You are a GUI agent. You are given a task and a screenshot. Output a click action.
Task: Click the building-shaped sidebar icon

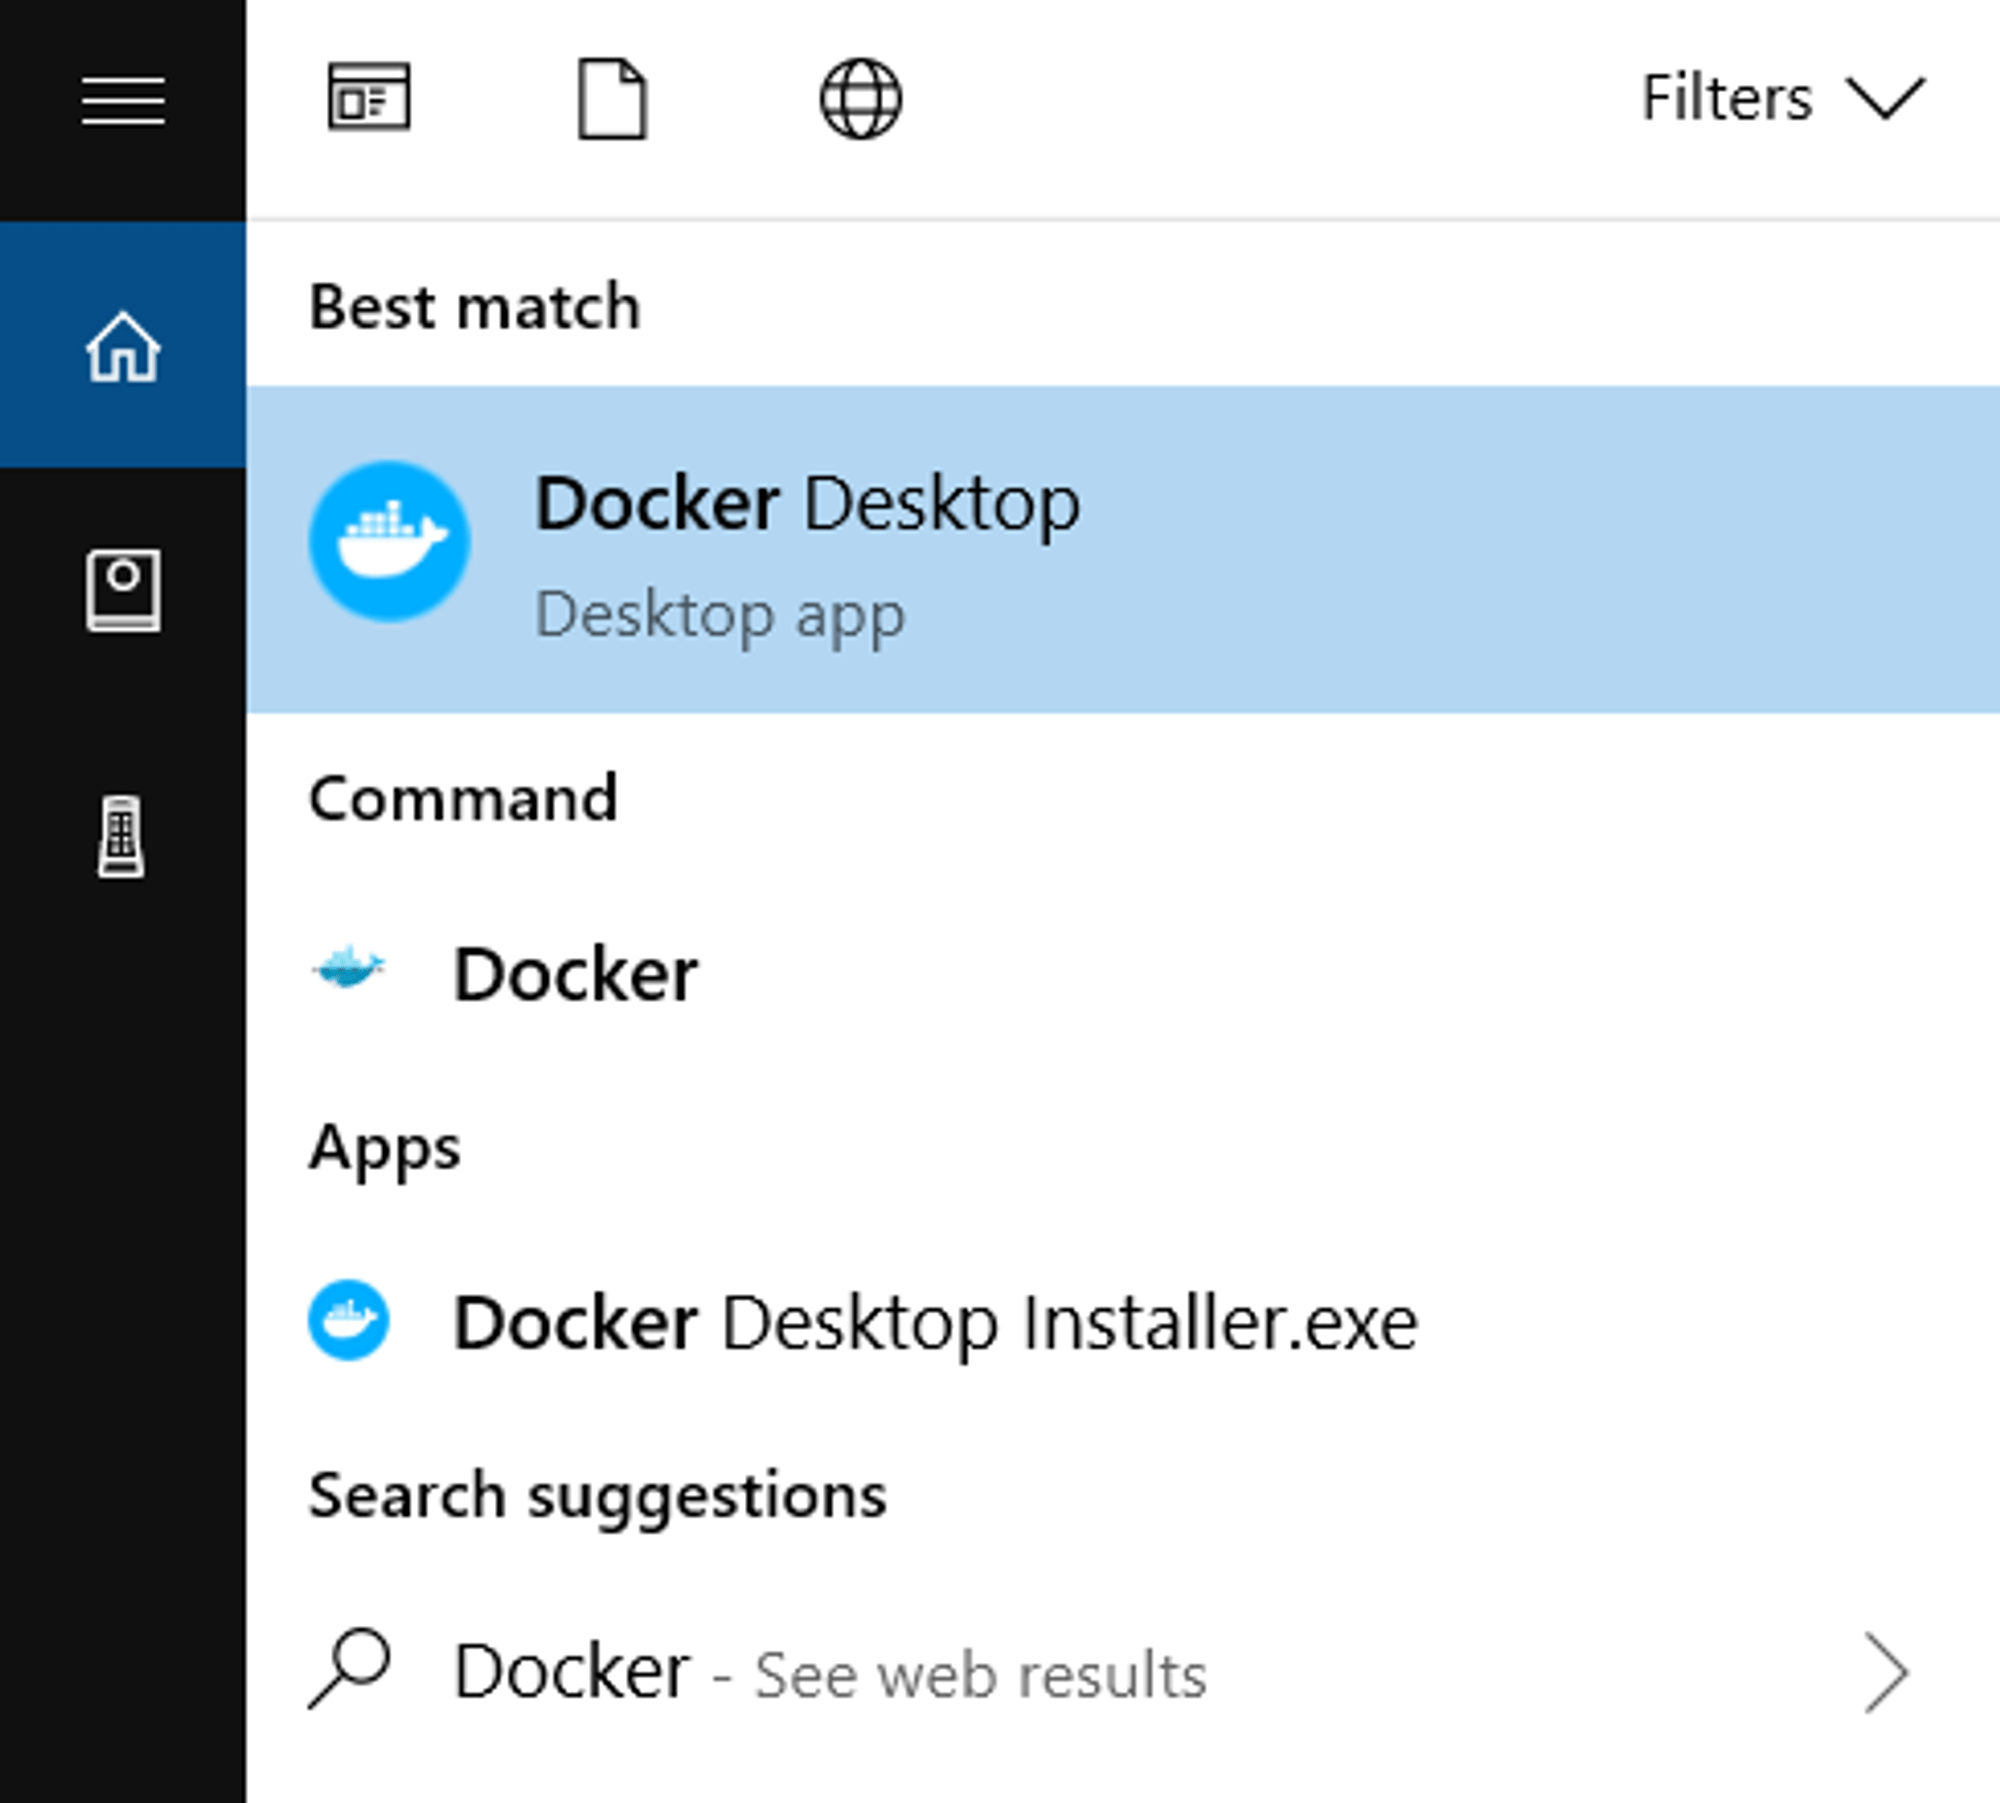pyautogui.click(x=122, y=837)
